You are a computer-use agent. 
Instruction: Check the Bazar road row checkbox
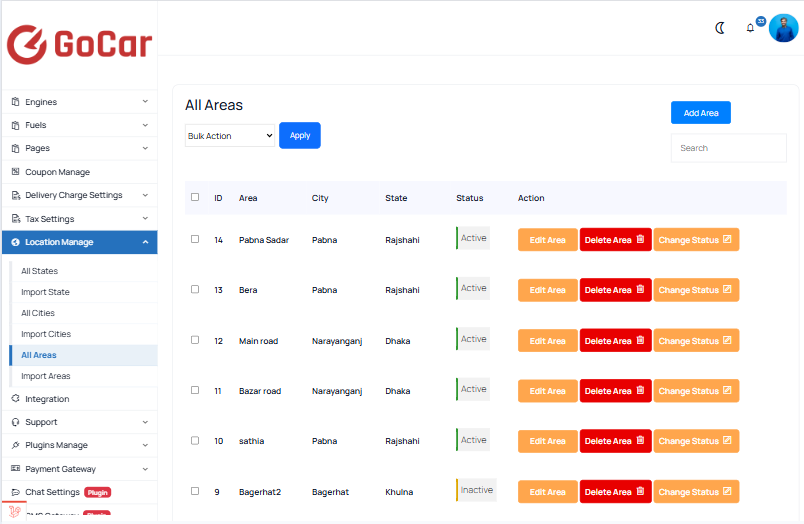[x=195, y=390]
